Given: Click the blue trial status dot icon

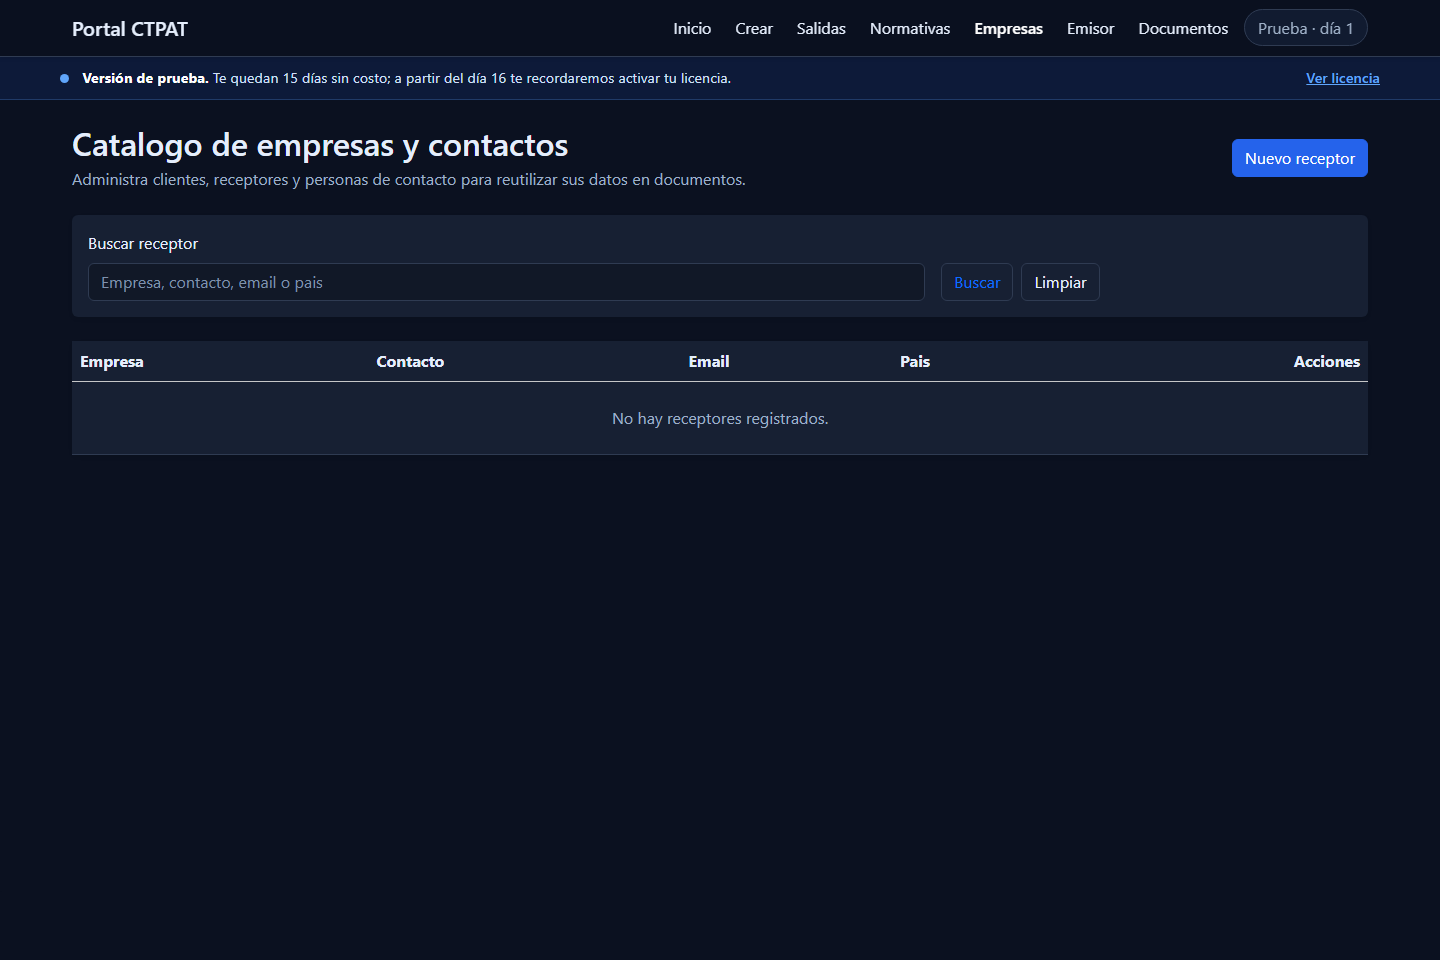Looking at the screenshot, I should [65, 78].
